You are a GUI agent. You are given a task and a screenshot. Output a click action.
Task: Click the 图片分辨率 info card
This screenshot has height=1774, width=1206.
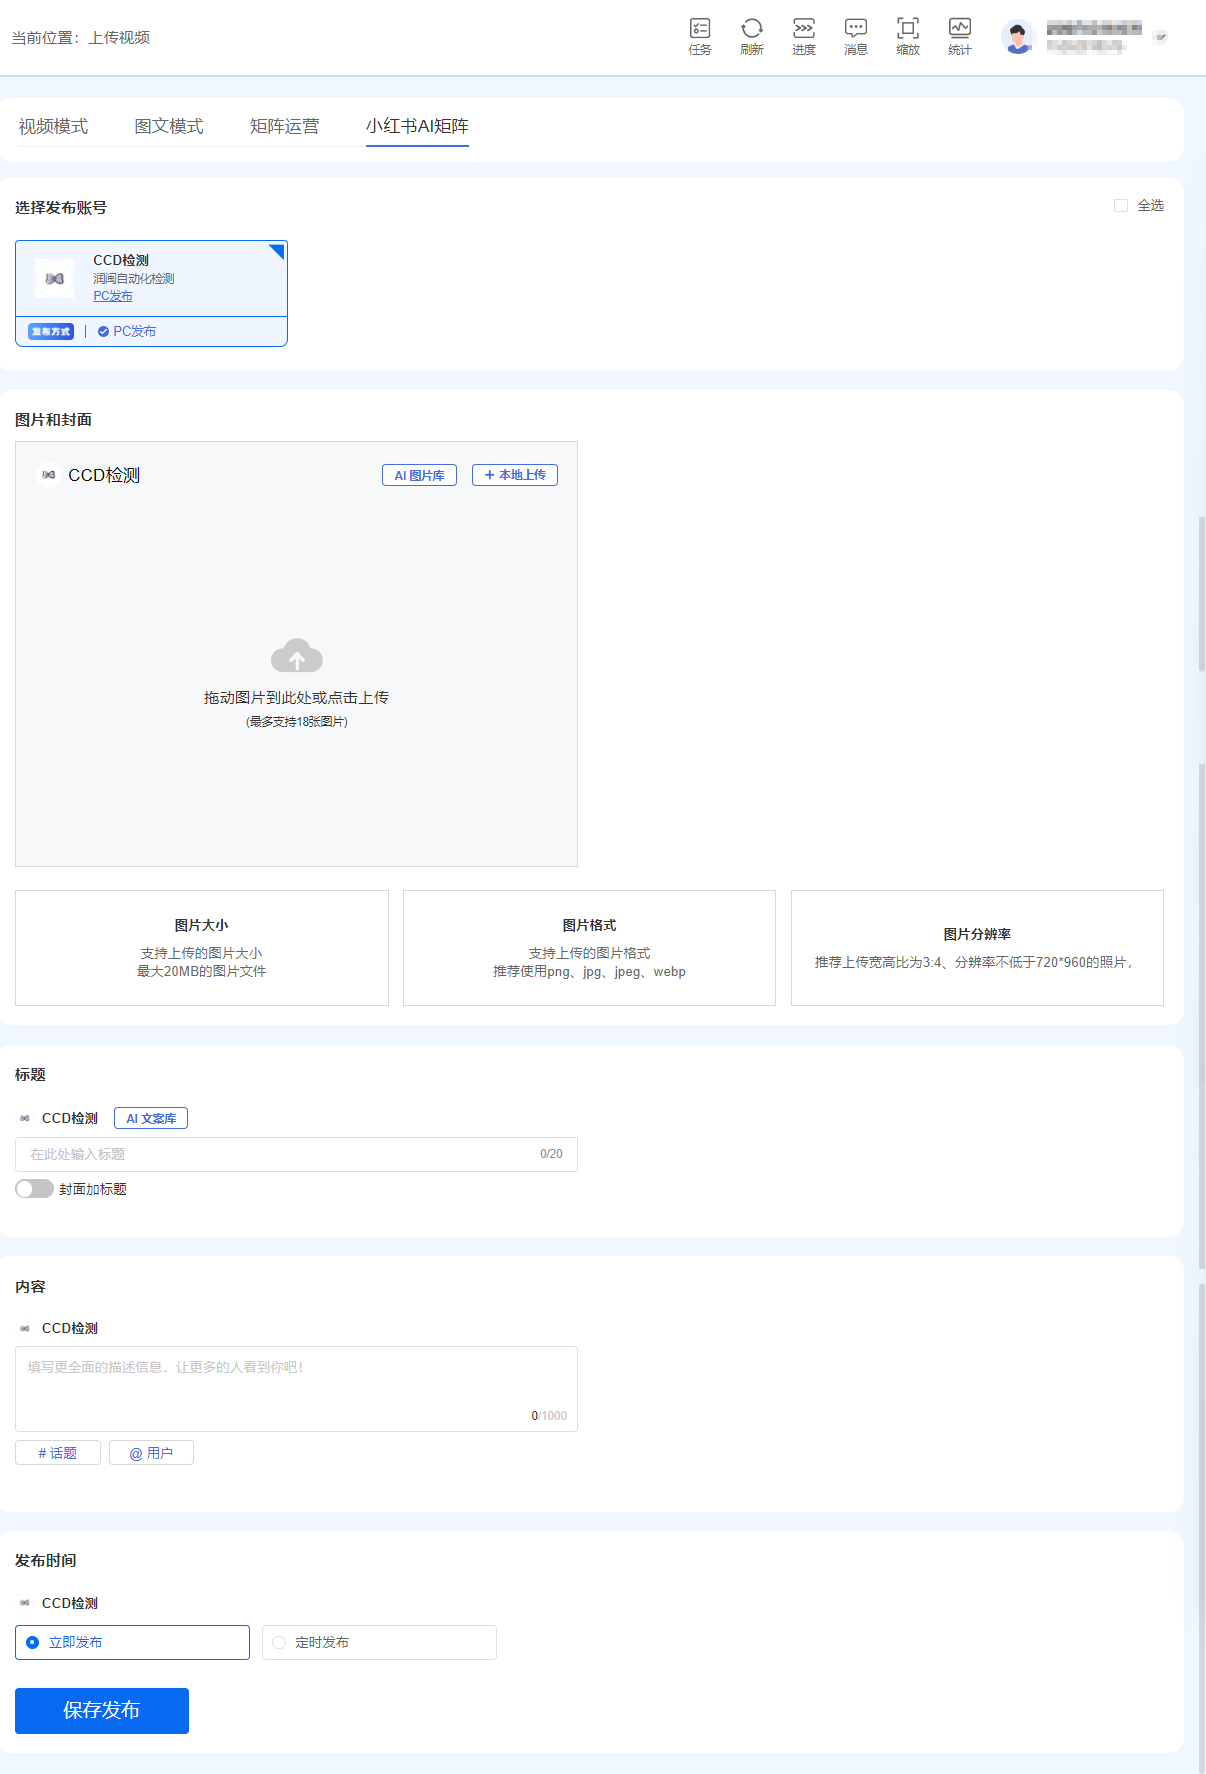pos(977,948)
